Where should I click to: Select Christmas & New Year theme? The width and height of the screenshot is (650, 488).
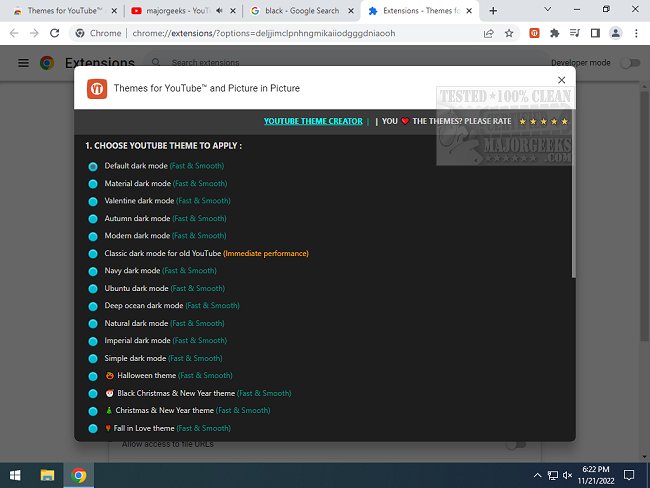(93, 411)
